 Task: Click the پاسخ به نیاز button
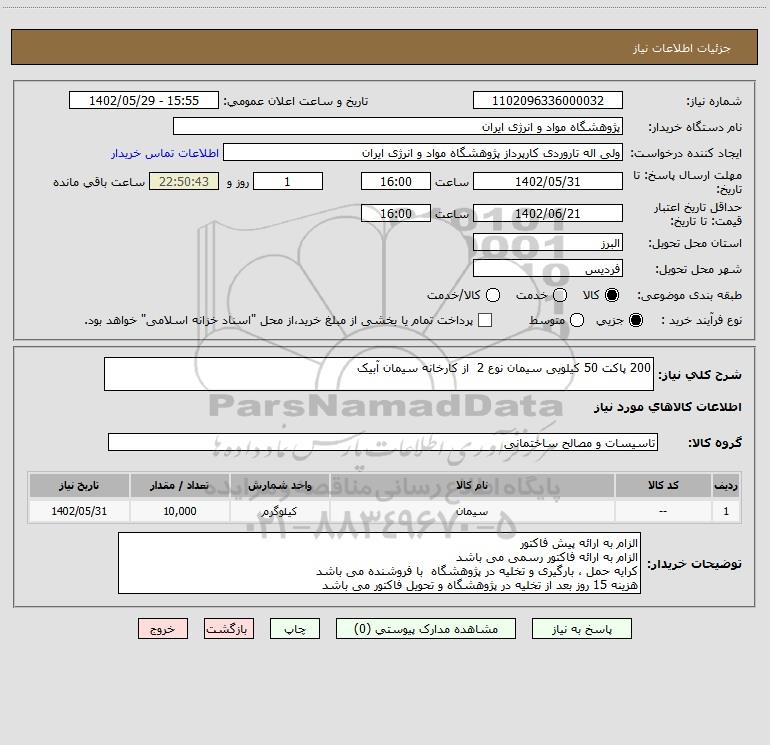pyautogui.click(x=582, y=629)
